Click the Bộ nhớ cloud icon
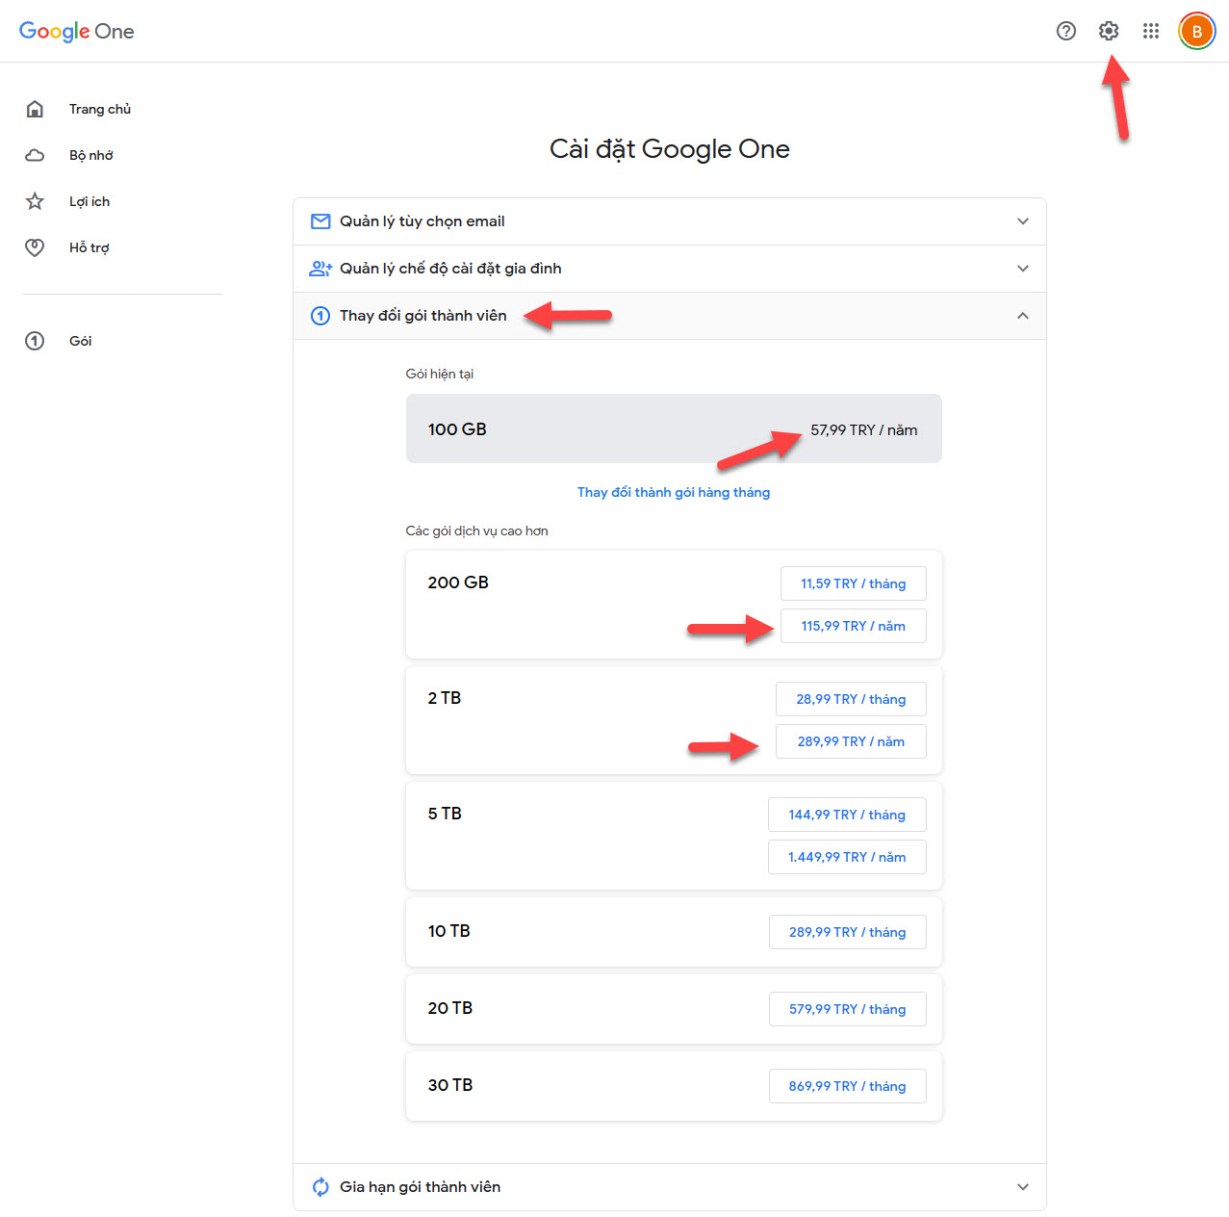The image size is (1229, 1217). pos(35,155)
